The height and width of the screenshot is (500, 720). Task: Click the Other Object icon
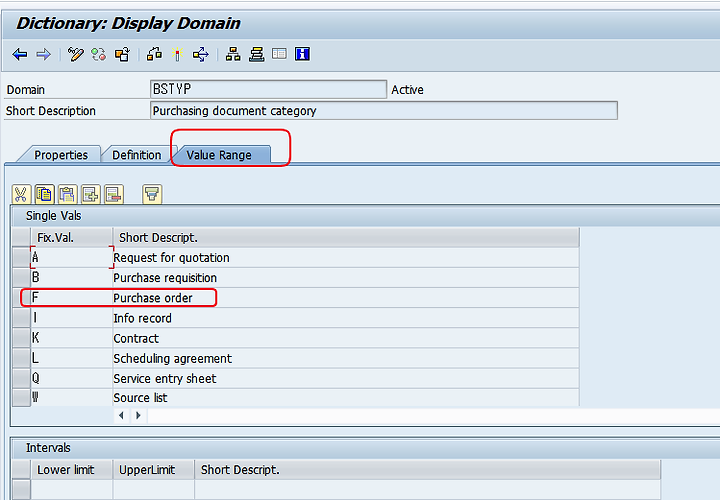(x=122, y=55)
